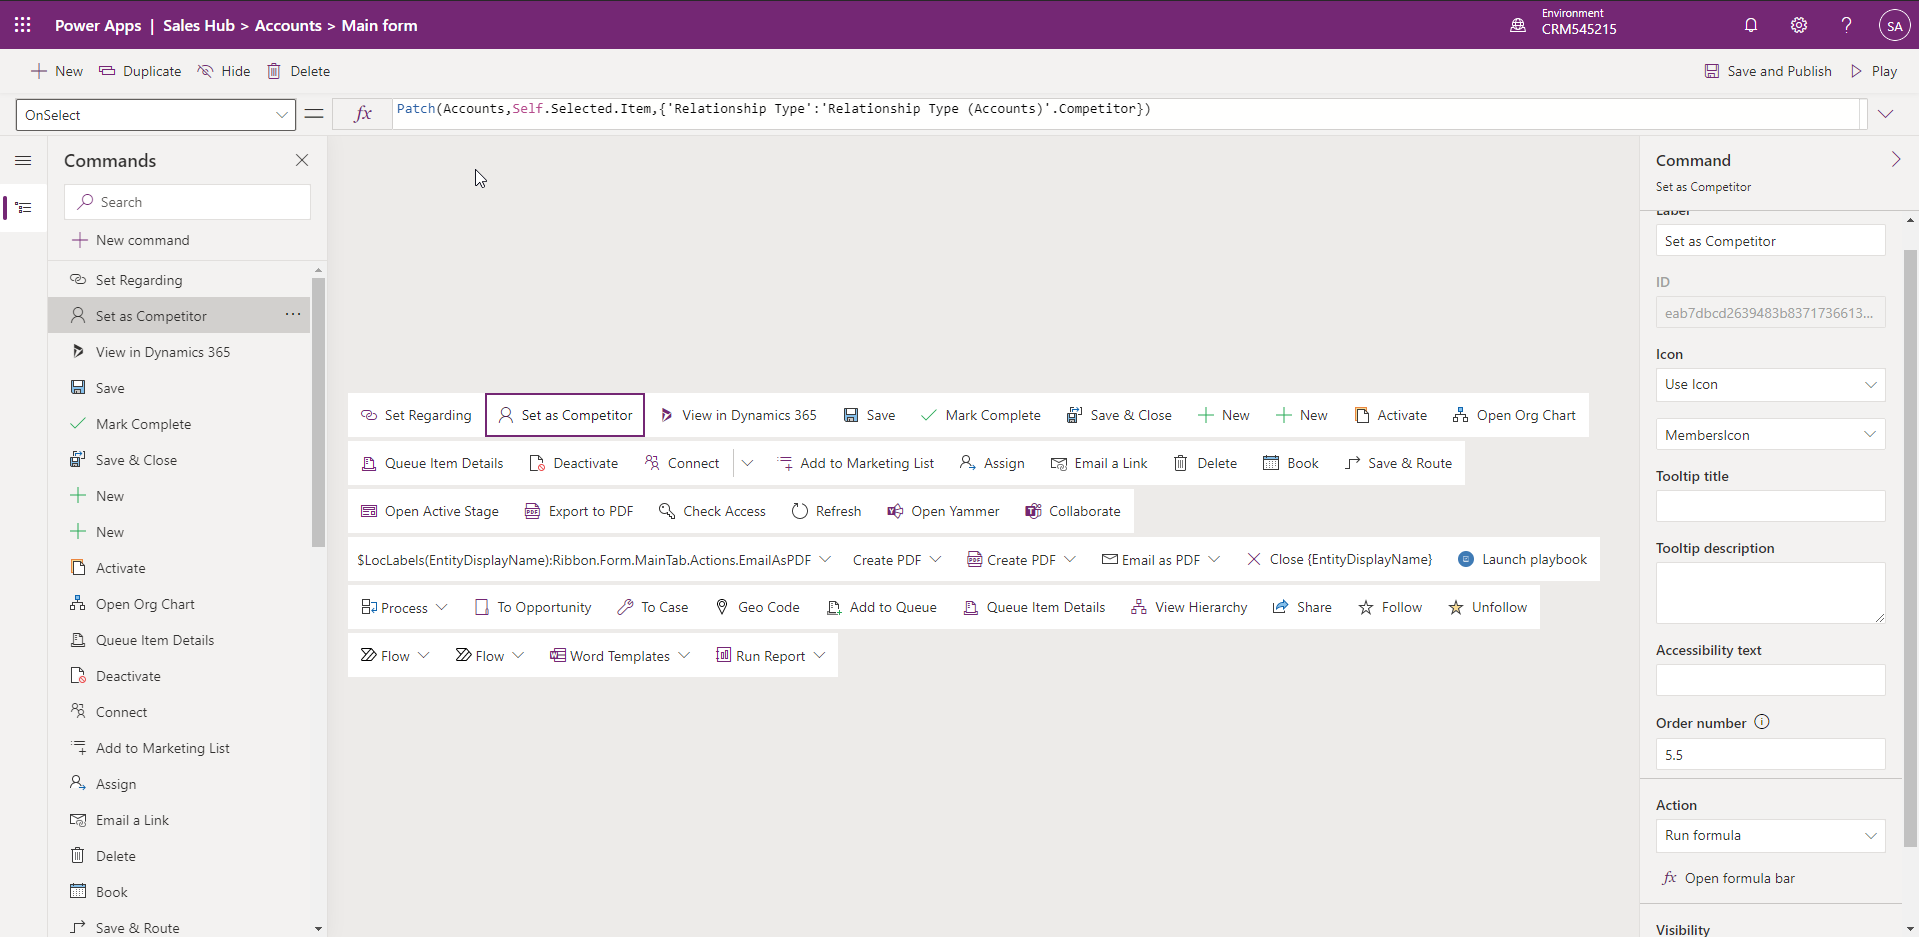Click the Play button
Screen dimensions: 1919x937
pyautogui.click(x=1873, y=71)
